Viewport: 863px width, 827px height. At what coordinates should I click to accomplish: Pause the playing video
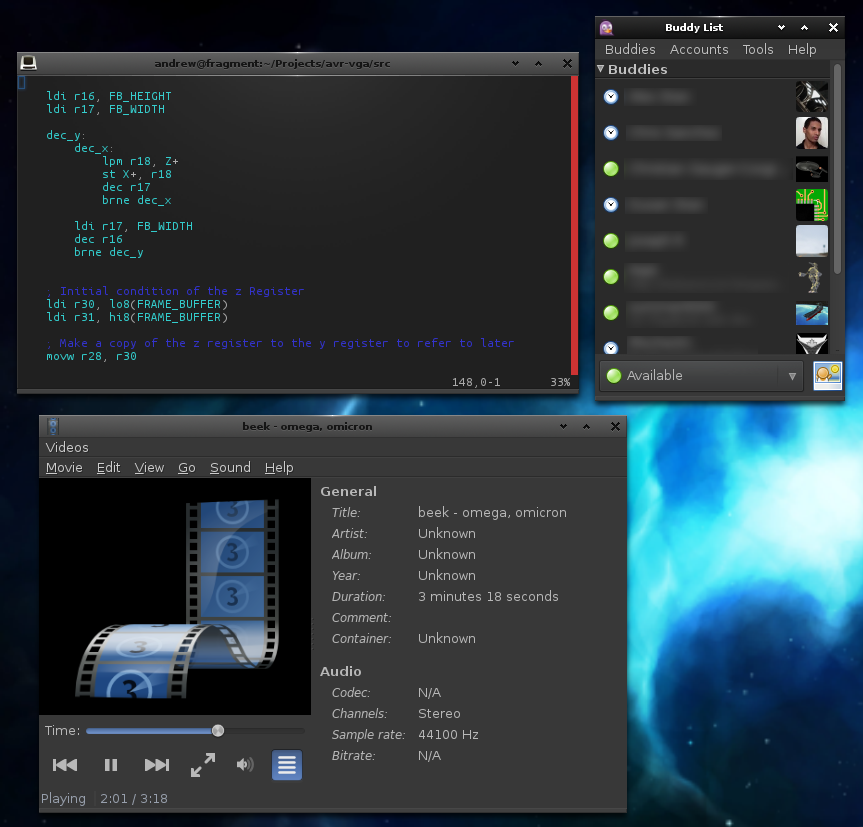coord(111,765)
